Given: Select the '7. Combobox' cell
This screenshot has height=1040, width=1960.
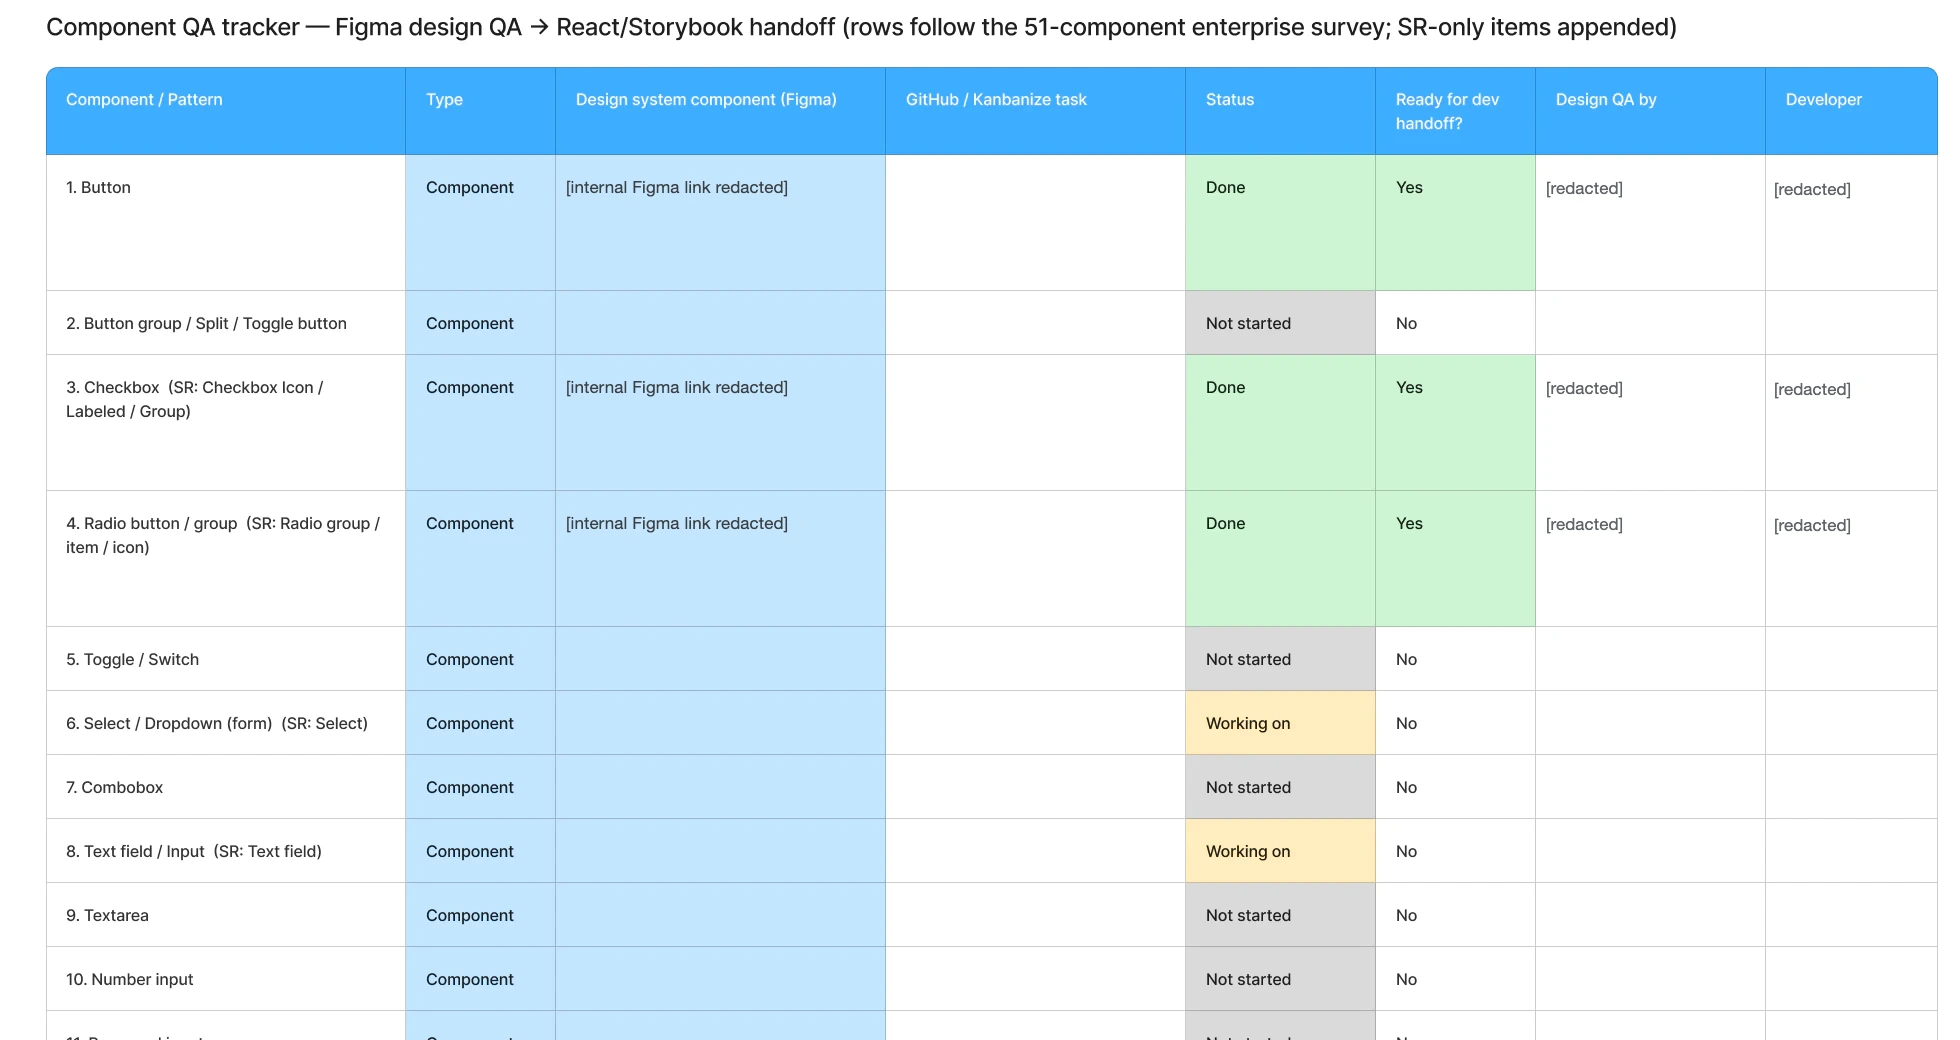Looking at the screenshot, I should coord(226,787).
